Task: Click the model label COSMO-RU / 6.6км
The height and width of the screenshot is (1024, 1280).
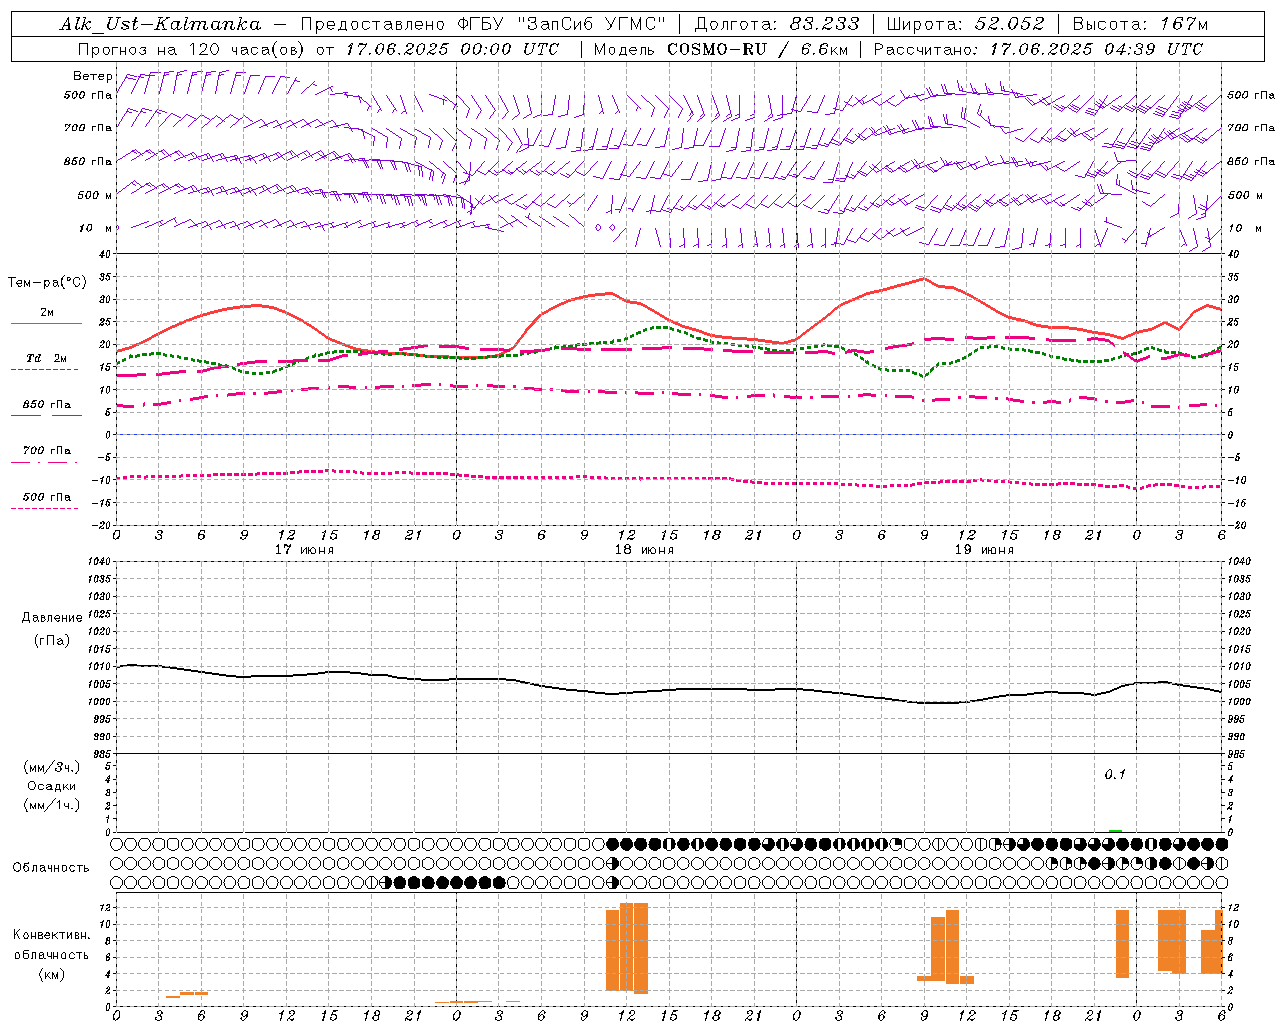Action: point(758,49)
